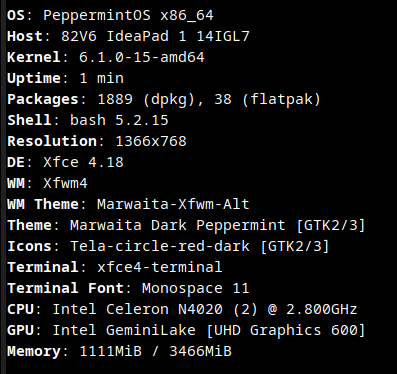Click the WM Theme Marwaita-Xfwm-Alt text
The height and width of the screenshot is (374, 397).
click(128, 204)
